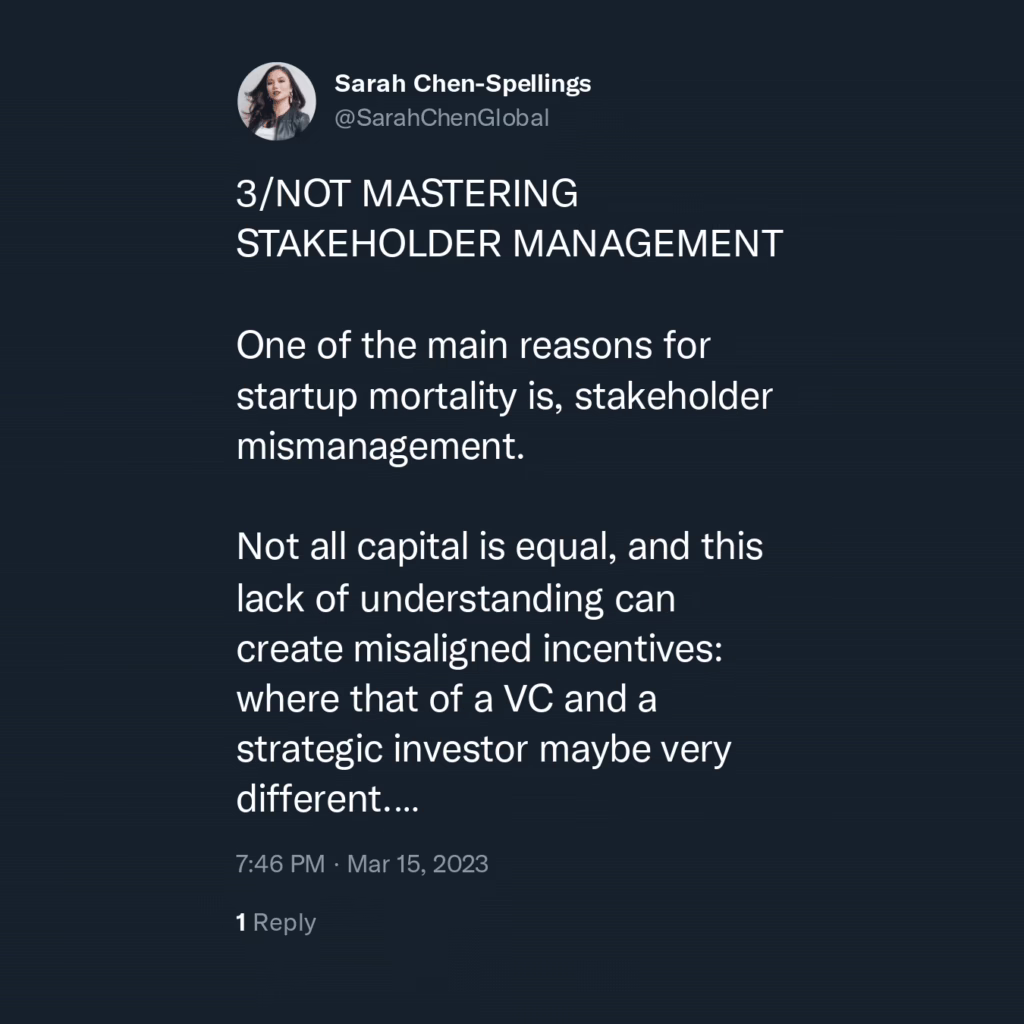Click the line create misaligned incentives
Image resolution: width=1024 pixels, height=1024 pixels.
(479, 649)
